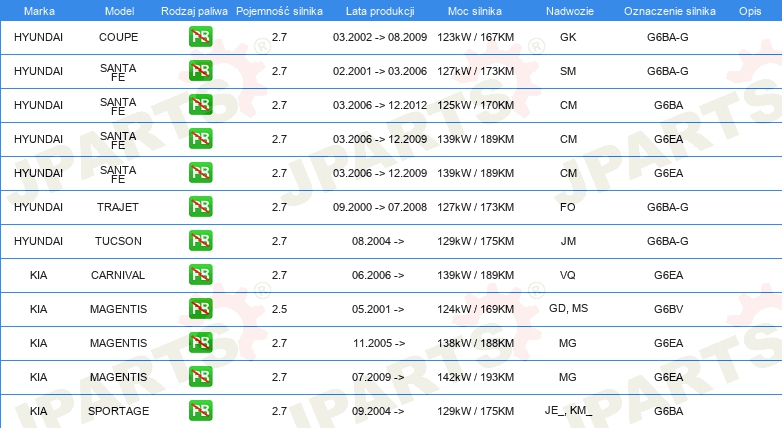Click the GD, MS body code
The height and width of the screenshot is (428, 782).
[569, 308]
